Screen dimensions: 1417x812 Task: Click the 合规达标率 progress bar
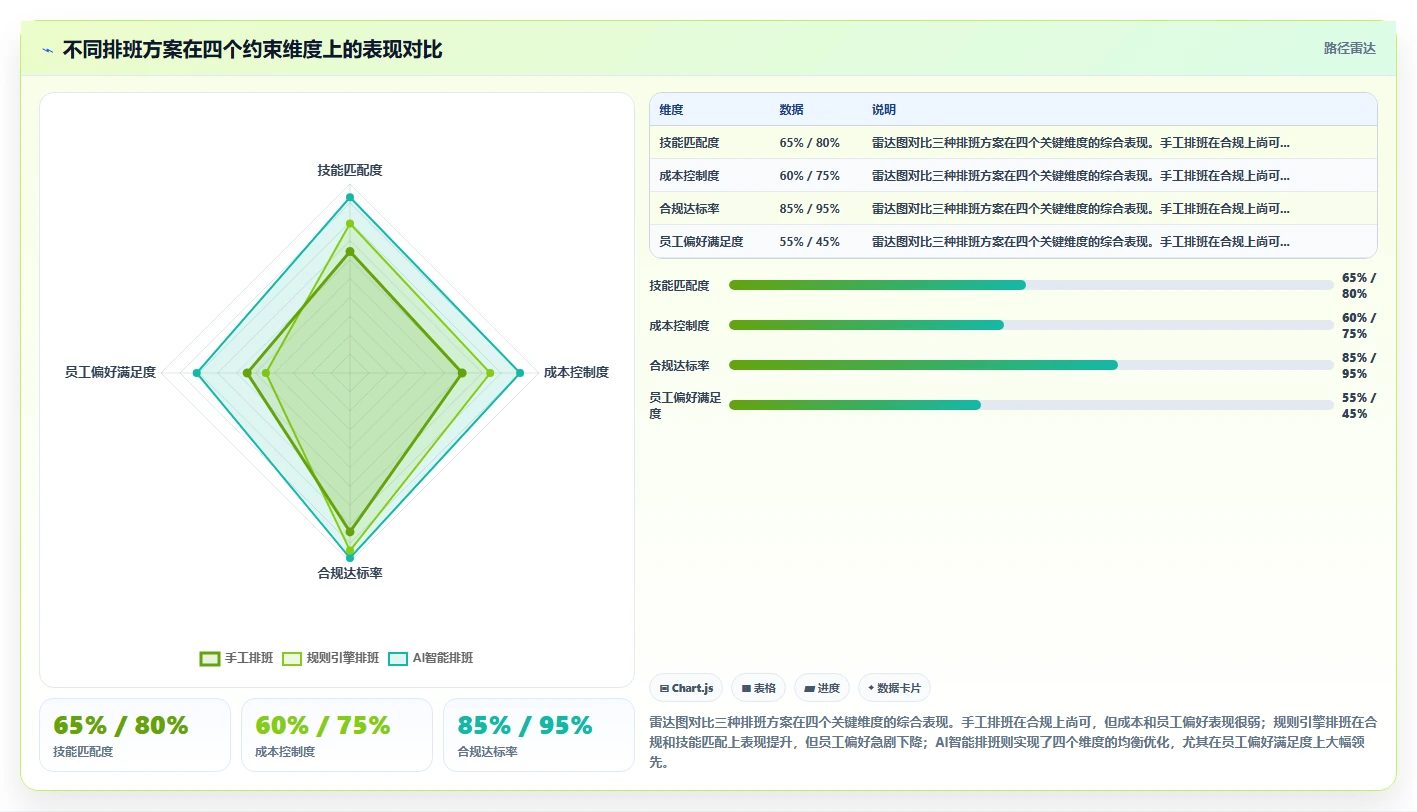click(x=1031, y=365)
